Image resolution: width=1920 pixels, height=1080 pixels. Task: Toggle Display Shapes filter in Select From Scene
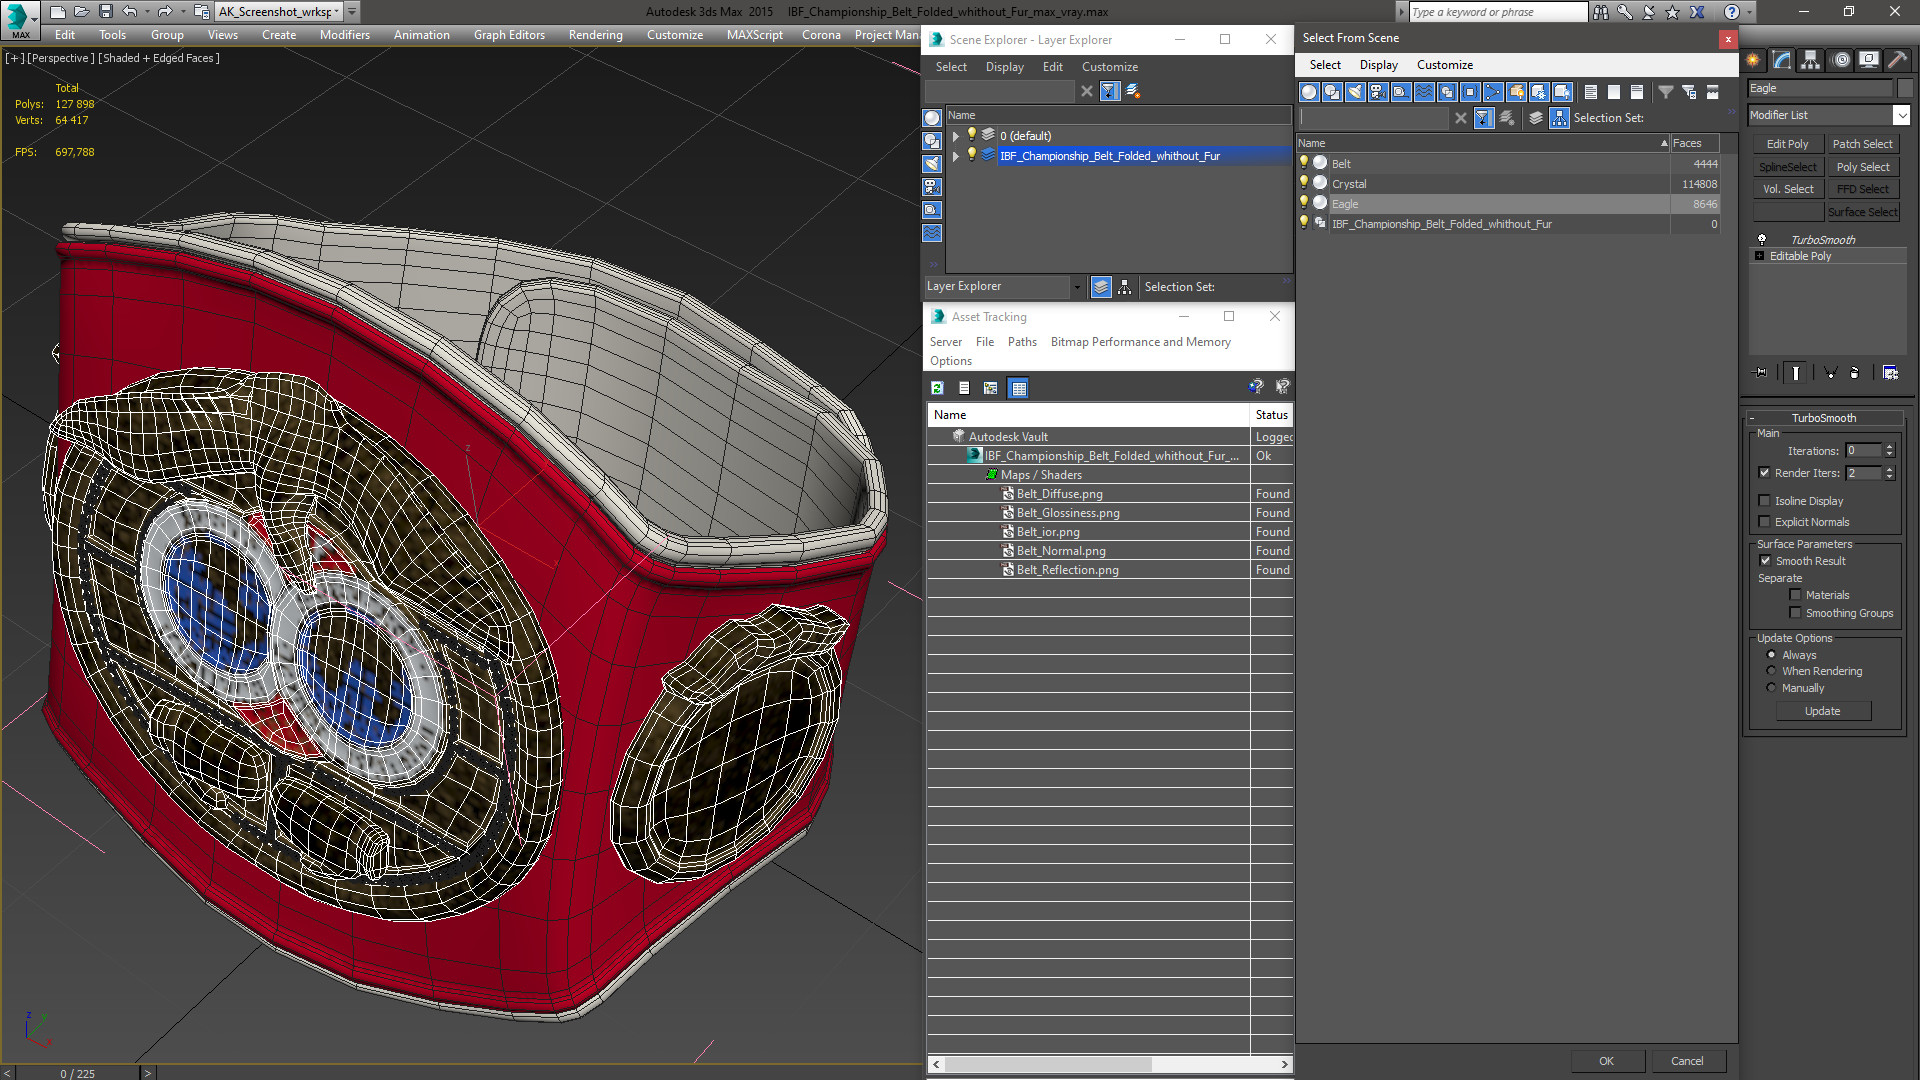pos(1332,92)
